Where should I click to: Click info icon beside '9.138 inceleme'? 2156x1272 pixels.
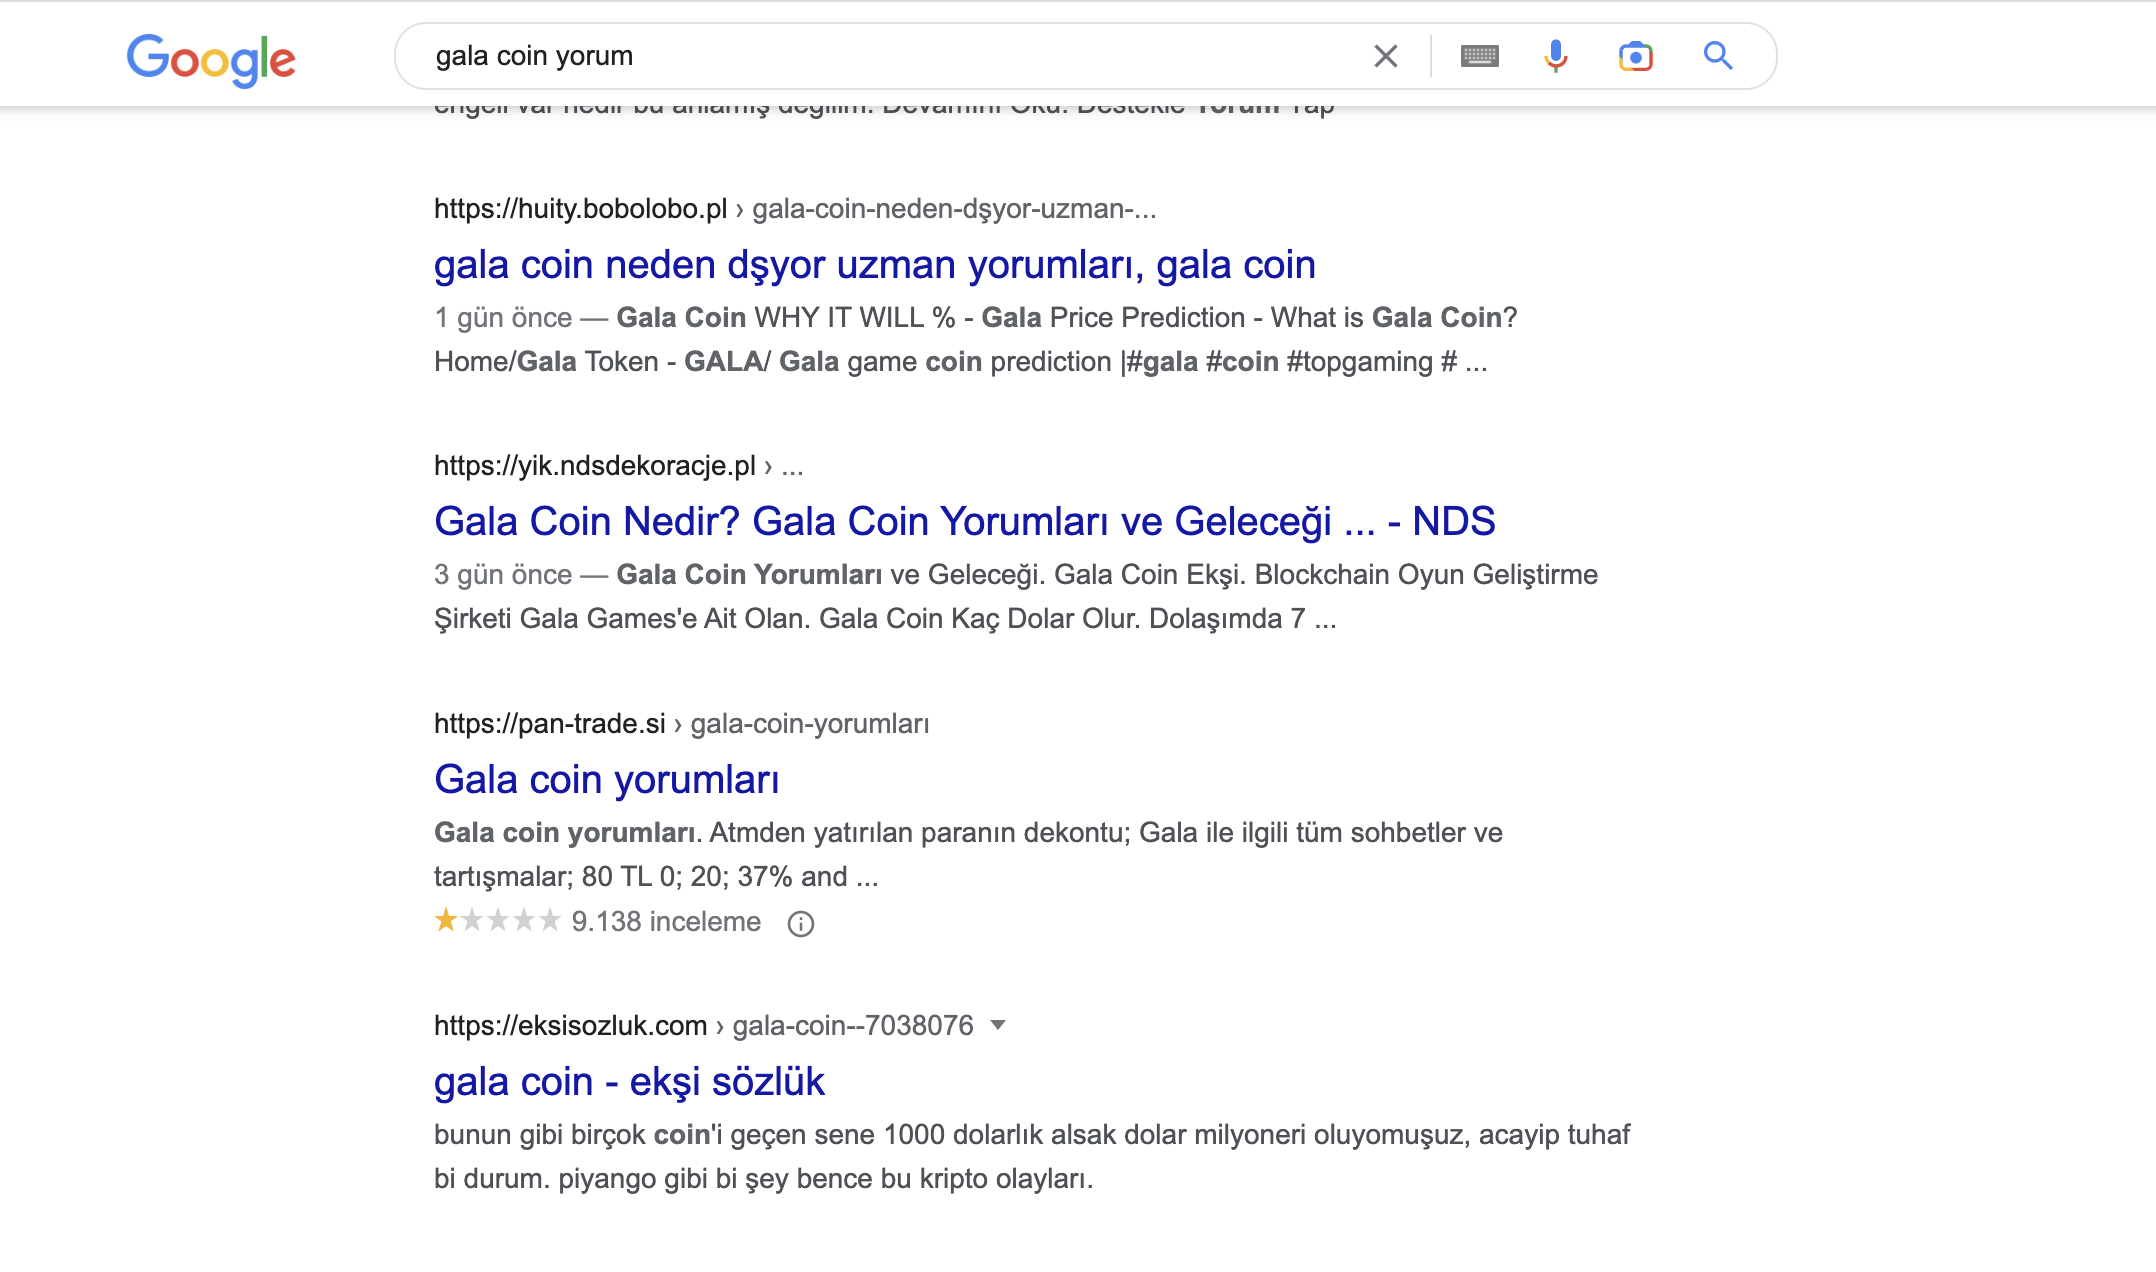(800, 923)
